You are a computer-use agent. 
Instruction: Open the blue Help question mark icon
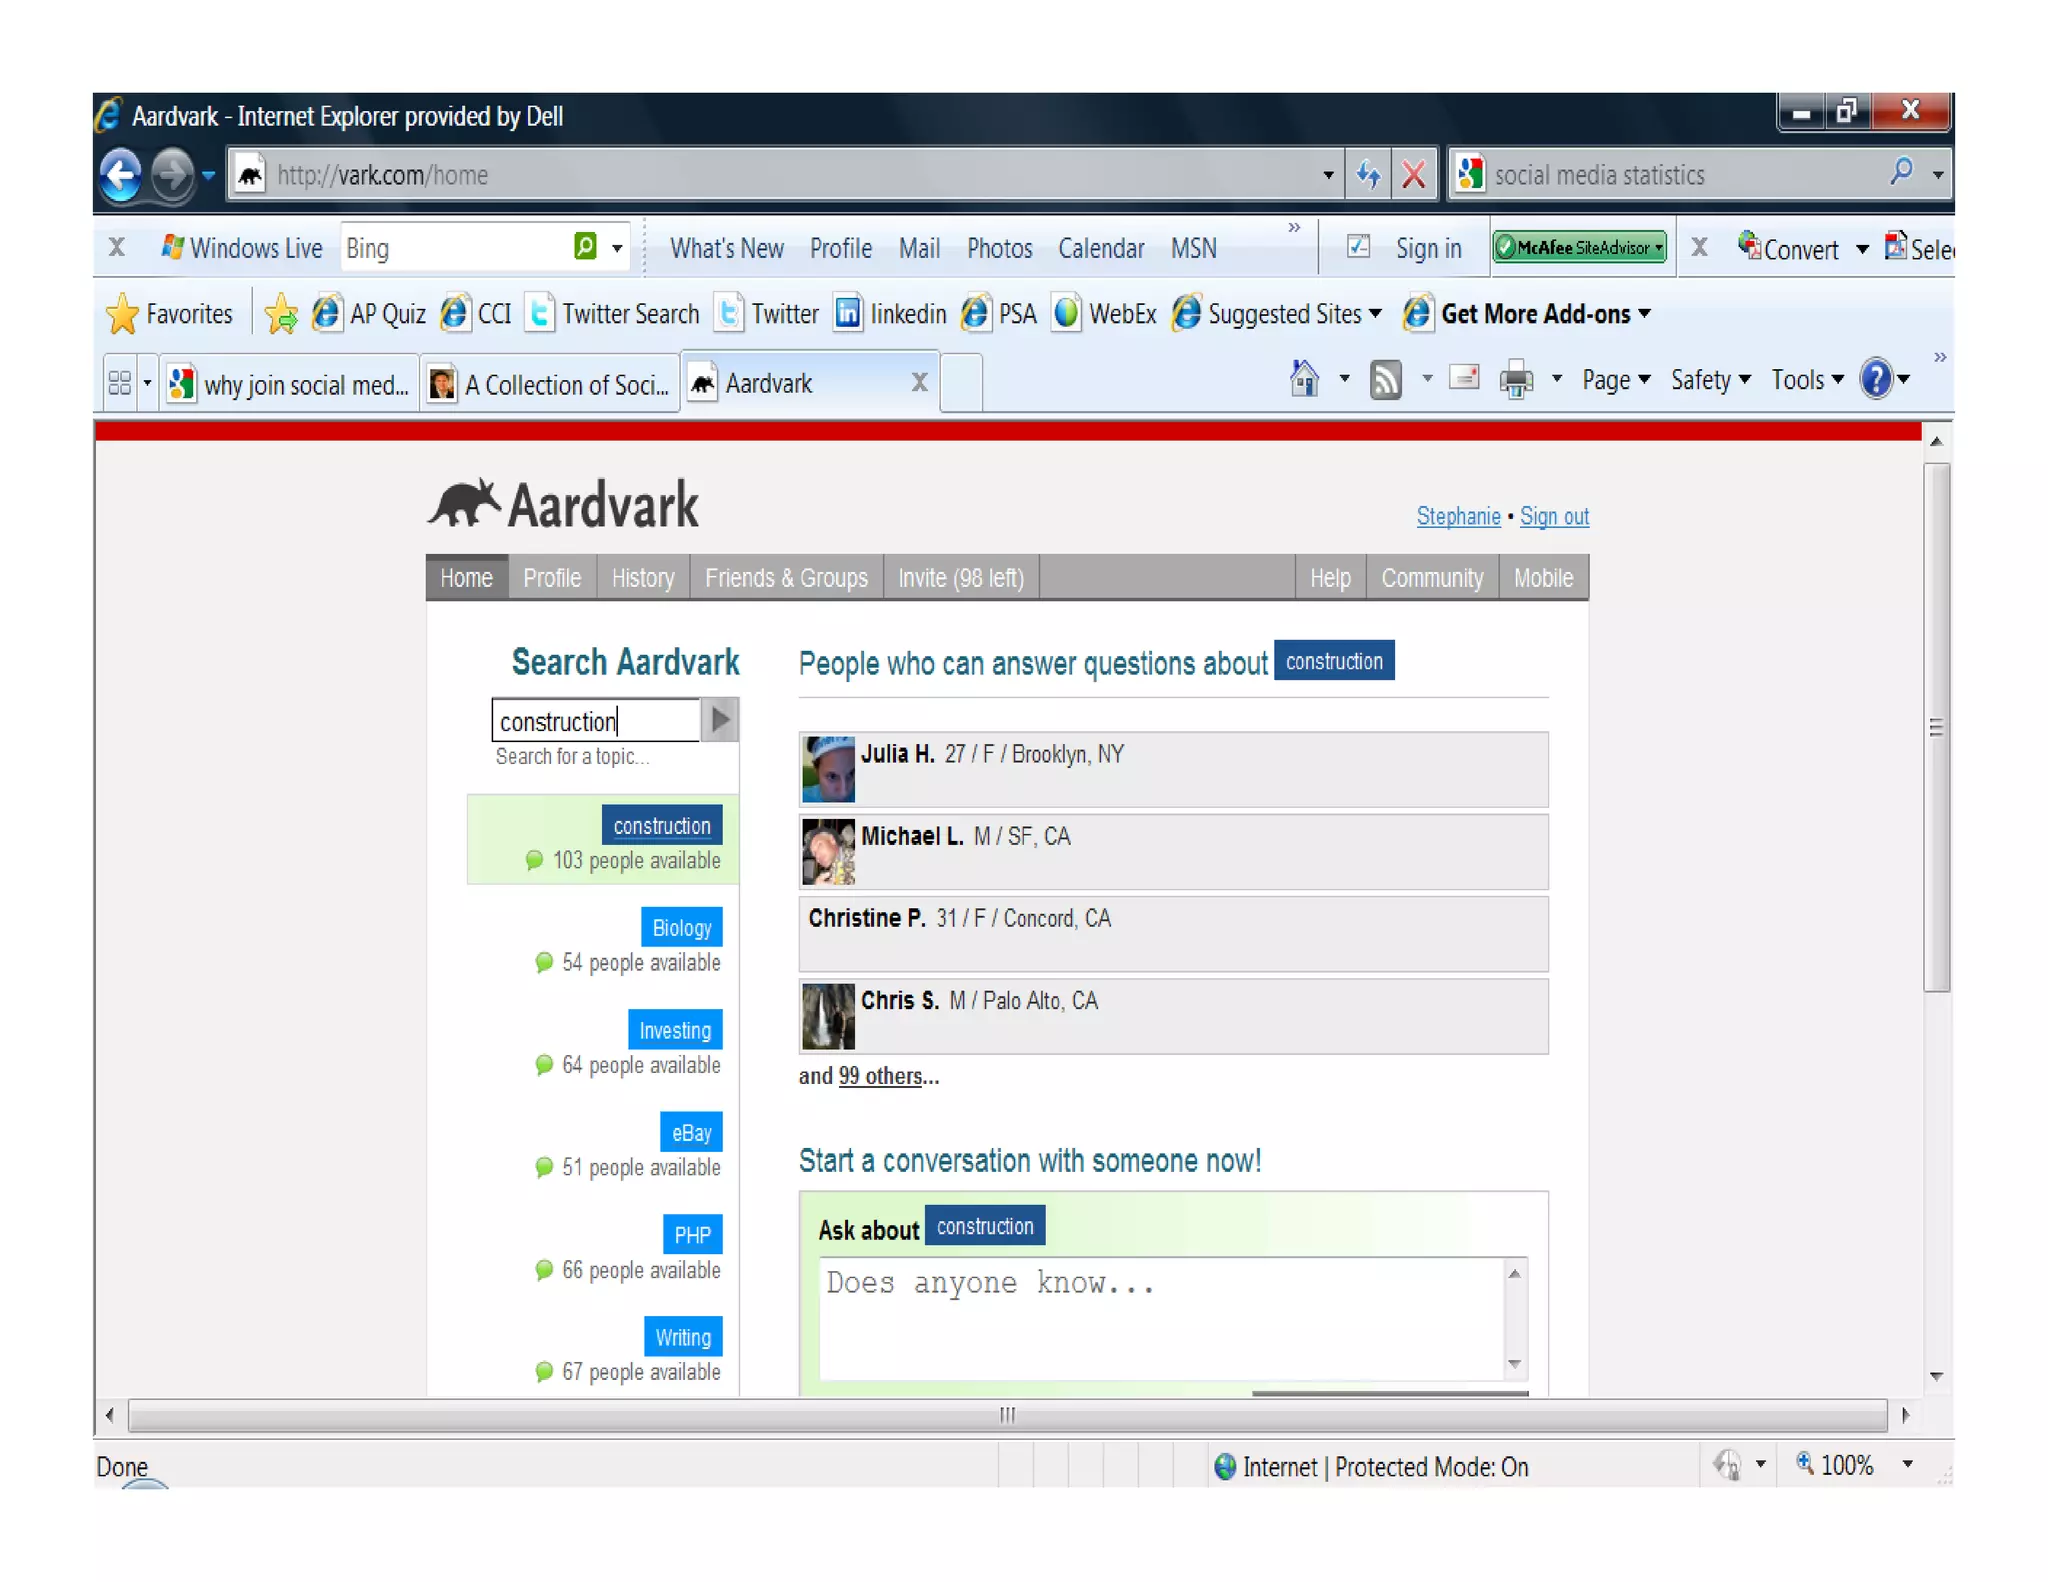click(1876, 379)
